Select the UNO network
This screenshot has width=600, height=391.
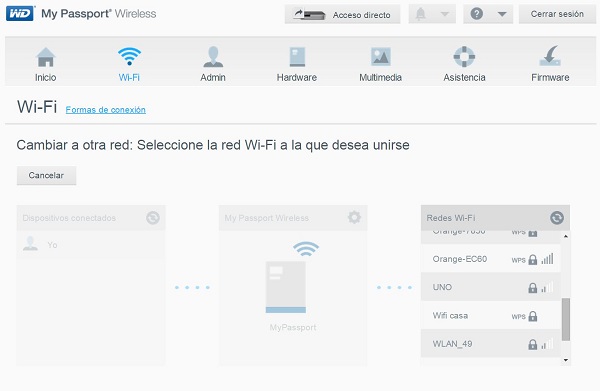tap(491, 287)
